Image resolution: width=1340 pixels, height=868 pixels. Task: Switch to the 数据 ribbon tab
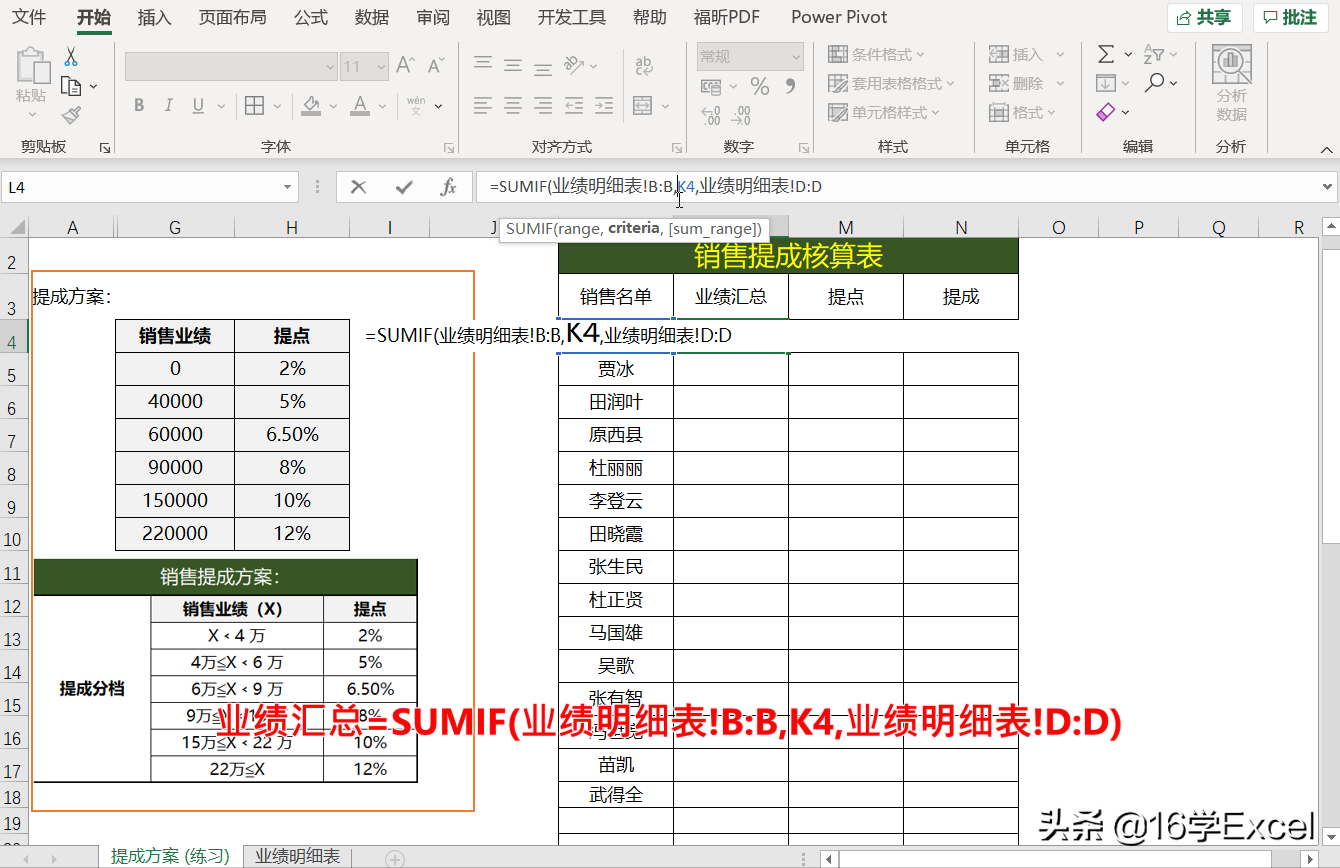tap(372, 18)
